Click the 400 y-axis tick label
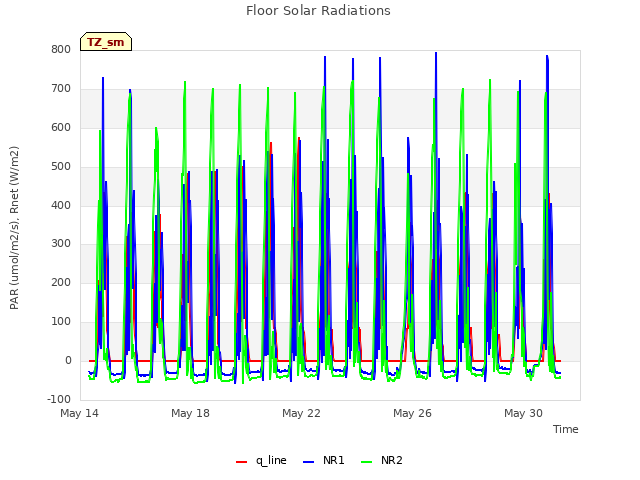This screenshot has width=640, height=480. point(61,205)
